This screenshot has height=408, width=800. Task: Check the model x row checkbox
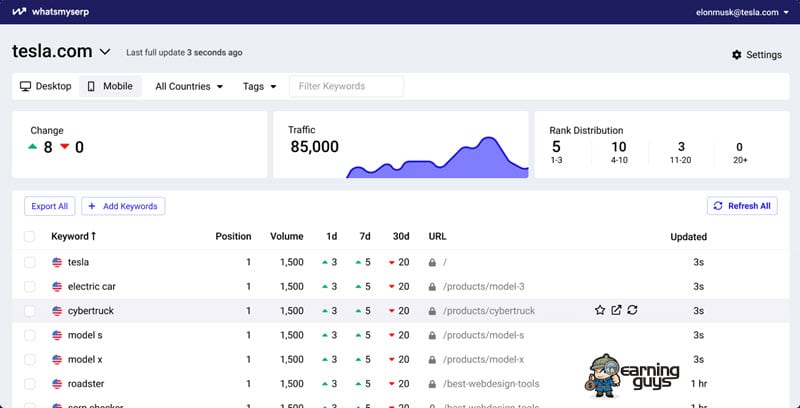coord(30,360)
